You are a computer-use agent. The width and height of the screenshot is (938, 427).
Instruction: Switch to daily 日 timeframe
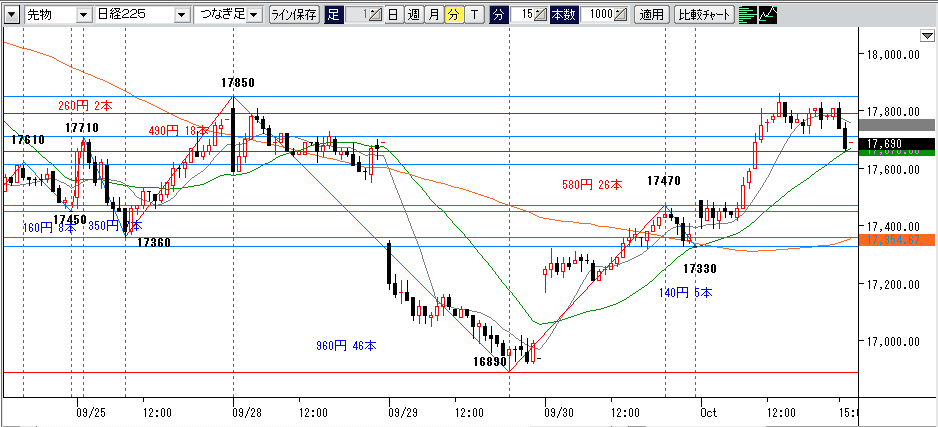pyautogui.click(x=392, y=15)
